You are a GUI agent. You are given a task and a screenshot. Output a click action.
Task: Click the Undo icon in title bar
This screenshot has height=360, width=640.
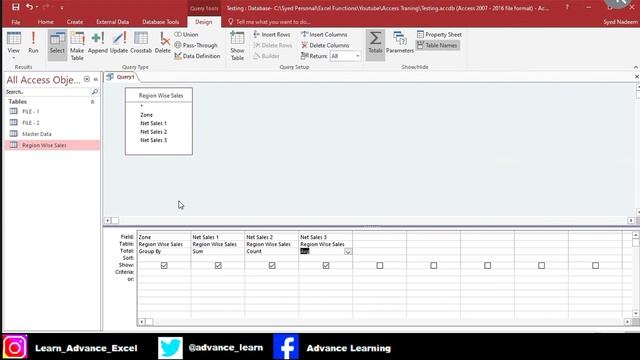pos(29,7)
